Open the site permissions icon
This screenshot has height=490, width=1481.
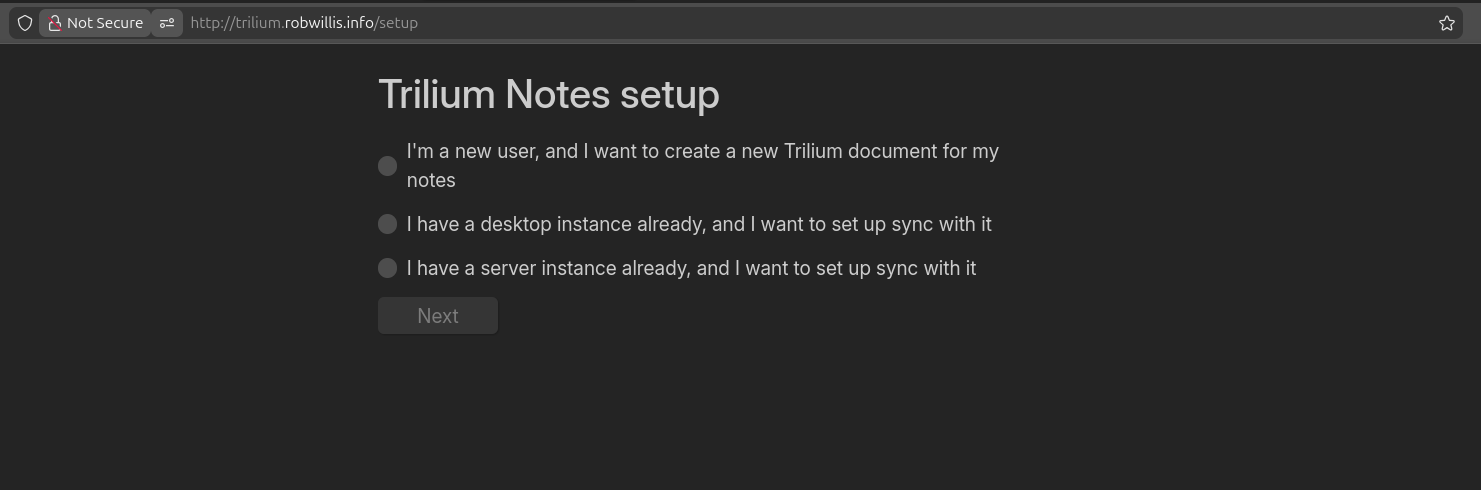coord(167,23)
